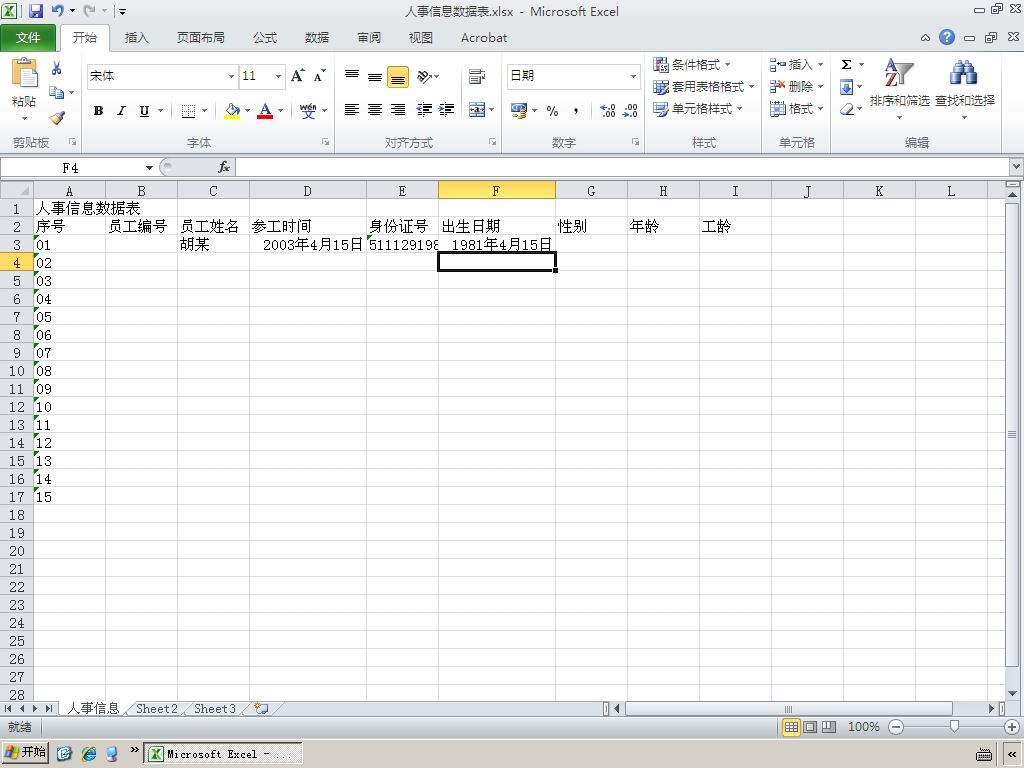Image resolution: width=1024 pixels, height=768 pixels.
Task: Click the text orientation icon
Action: pyautogui.click(x=424, y=76)
